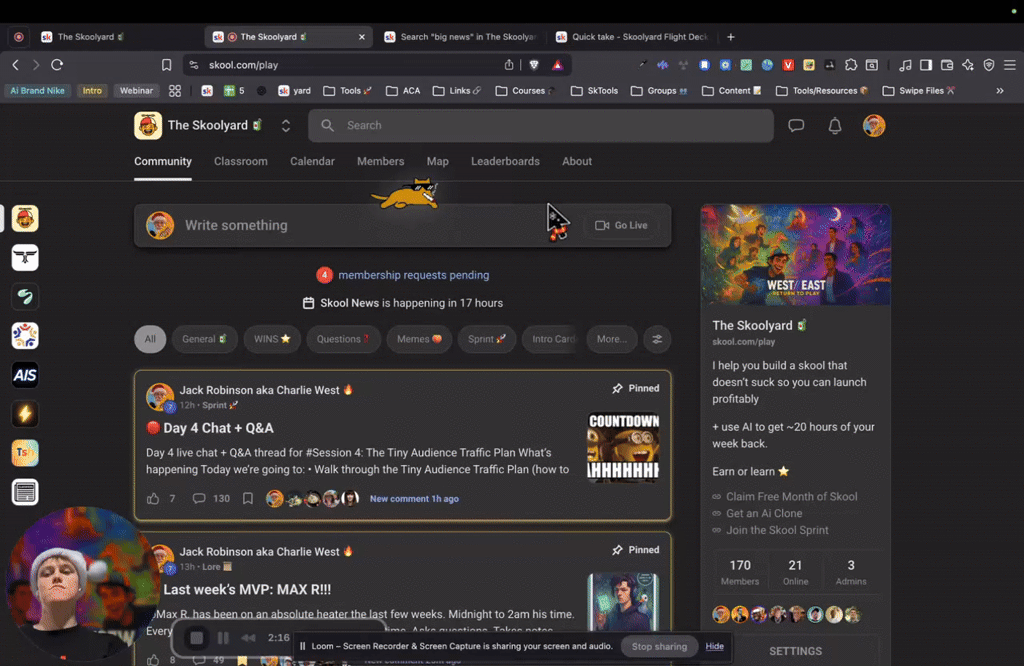Select the All category filter
The height and width of the screenshot is (666, 1024).
(150, 339)
